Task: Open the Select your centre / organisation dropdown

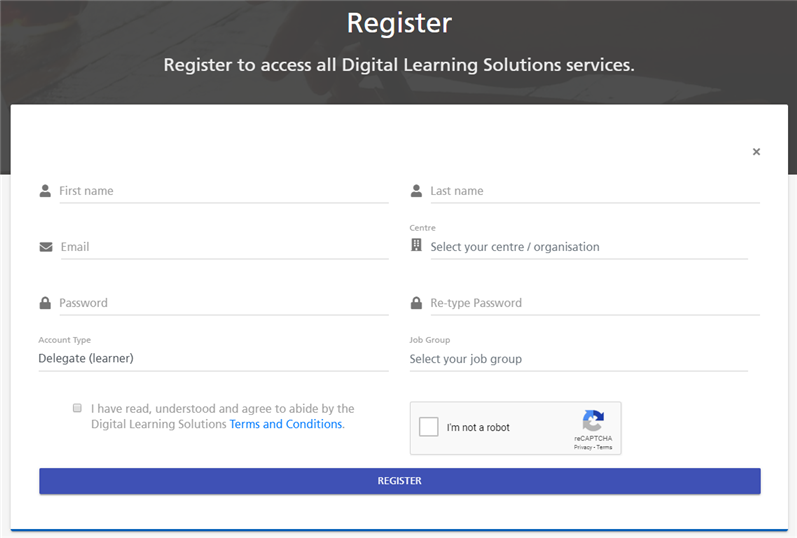Action: coord(589,247)
